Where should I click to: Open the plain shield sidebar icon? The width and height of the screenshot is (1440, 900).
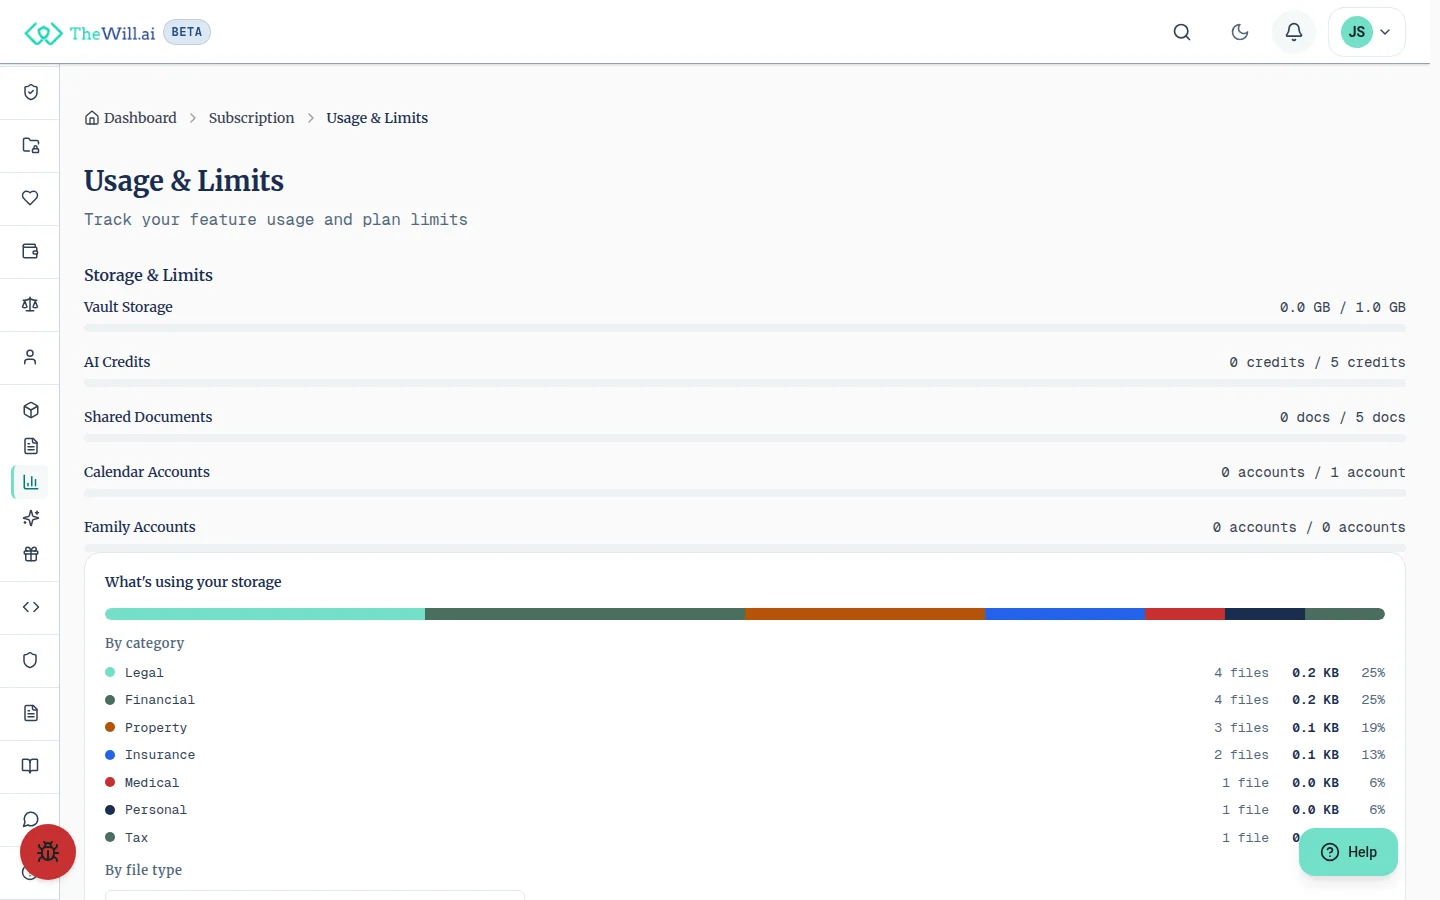pos(30,660)
